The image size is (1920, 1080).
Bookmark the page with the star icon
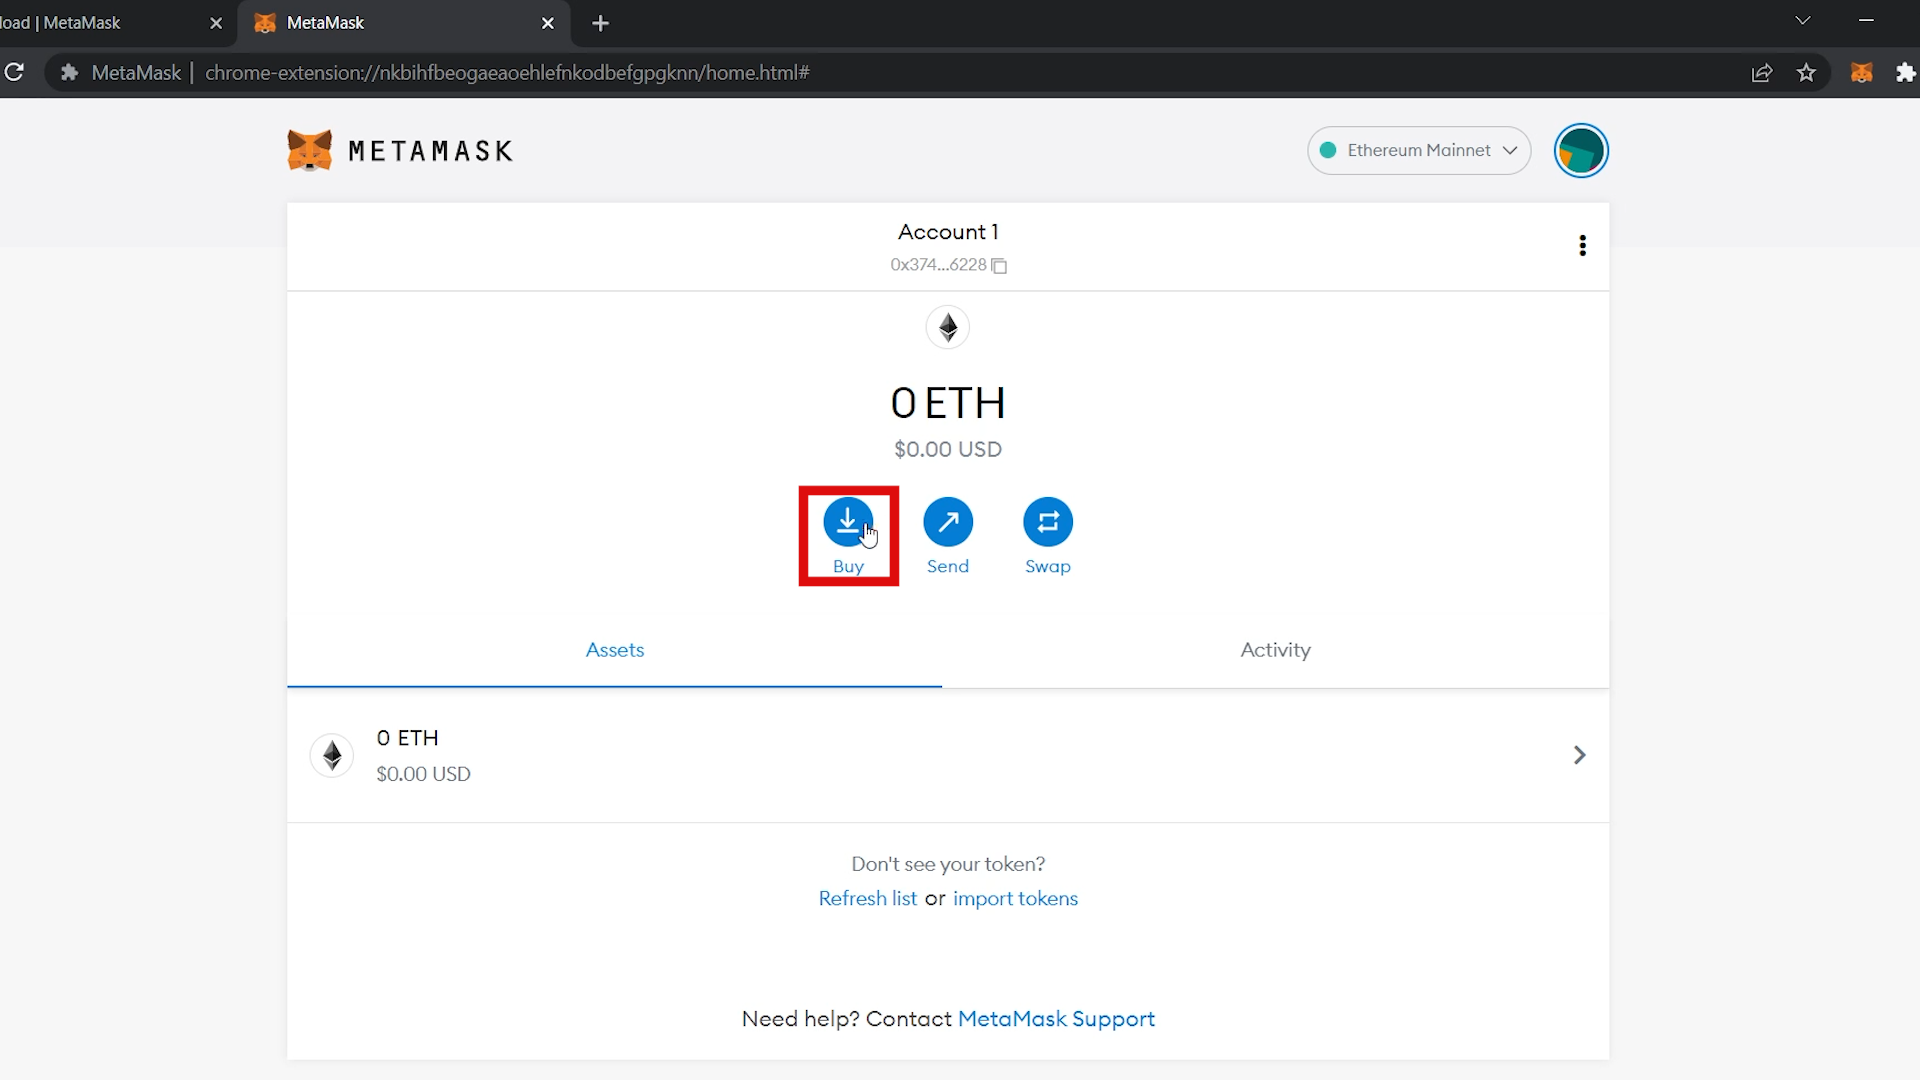pos(1807,72)
